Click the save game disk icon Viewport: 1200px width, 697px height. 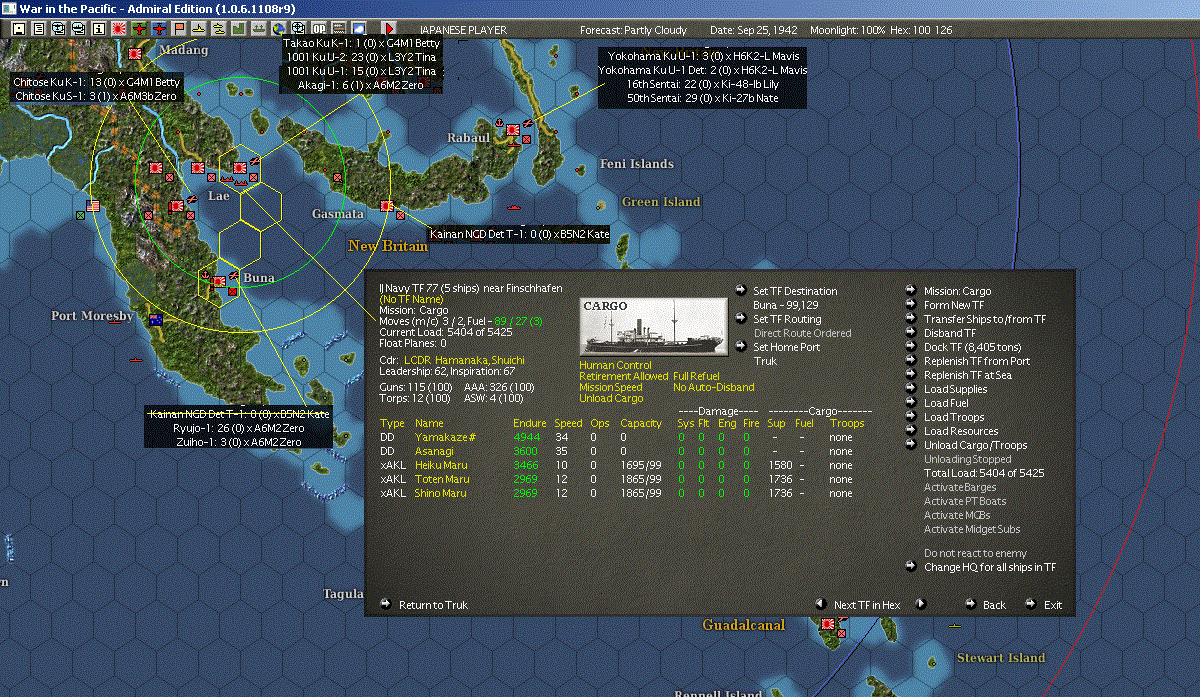pos(19,29)
